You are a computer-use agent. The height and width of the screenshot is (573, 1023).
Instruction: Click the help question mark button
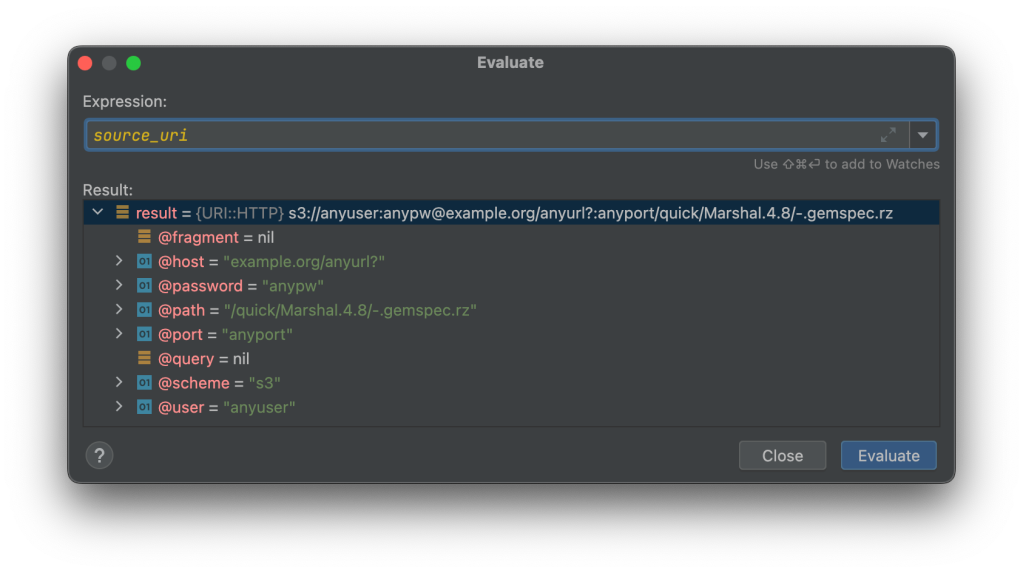coord(99,456)
